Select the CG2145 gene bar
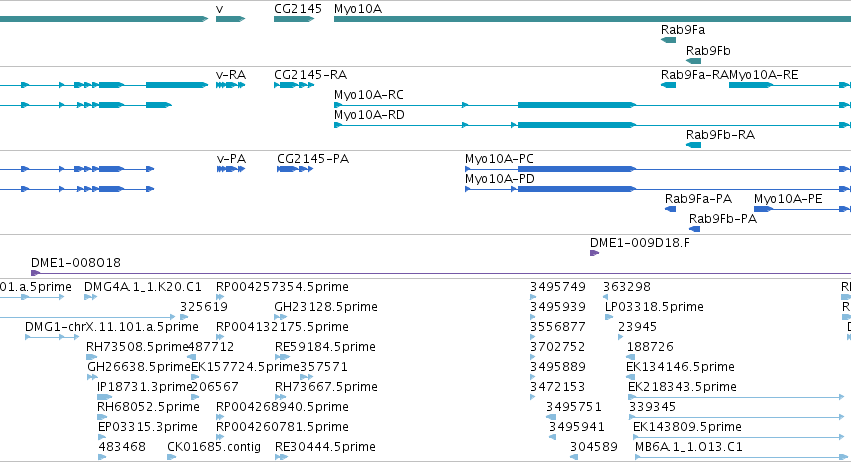Viewport: 851px width, 462px height. click(x=294, y=19)
